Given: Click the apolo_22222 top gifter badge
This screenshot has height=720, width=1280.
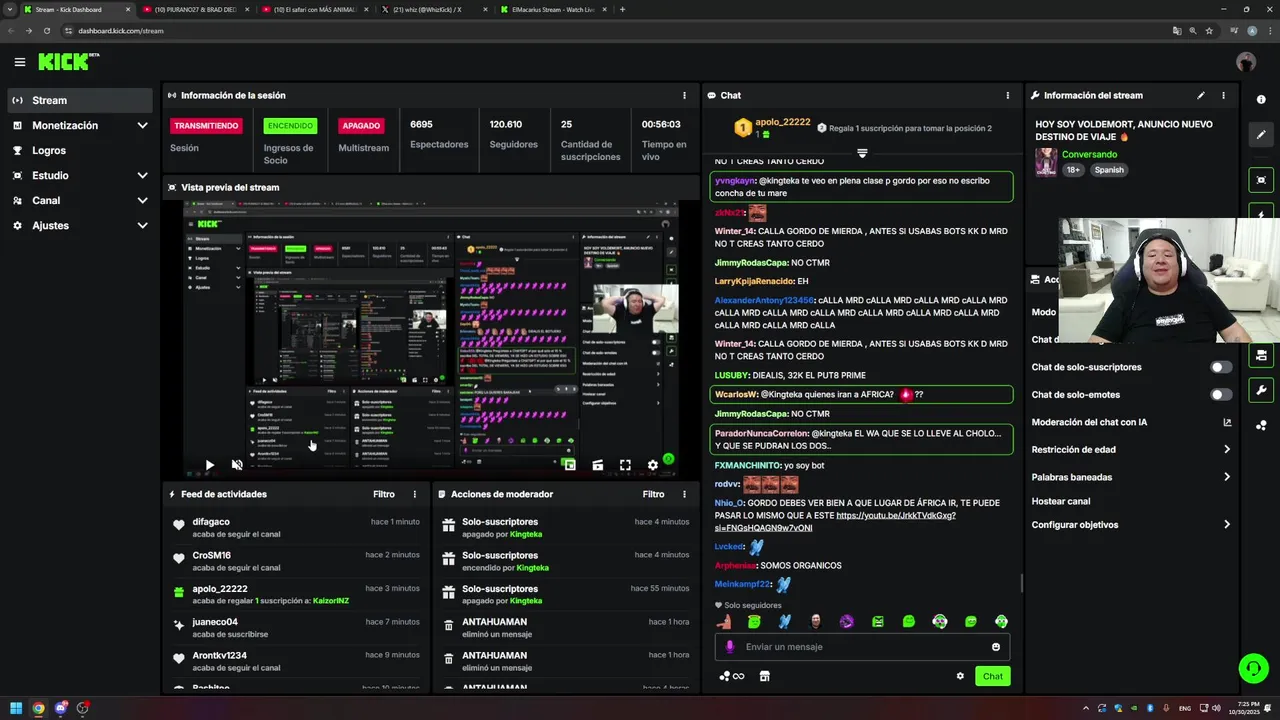Looking at the screenshot, I should (x=743, y=127).
